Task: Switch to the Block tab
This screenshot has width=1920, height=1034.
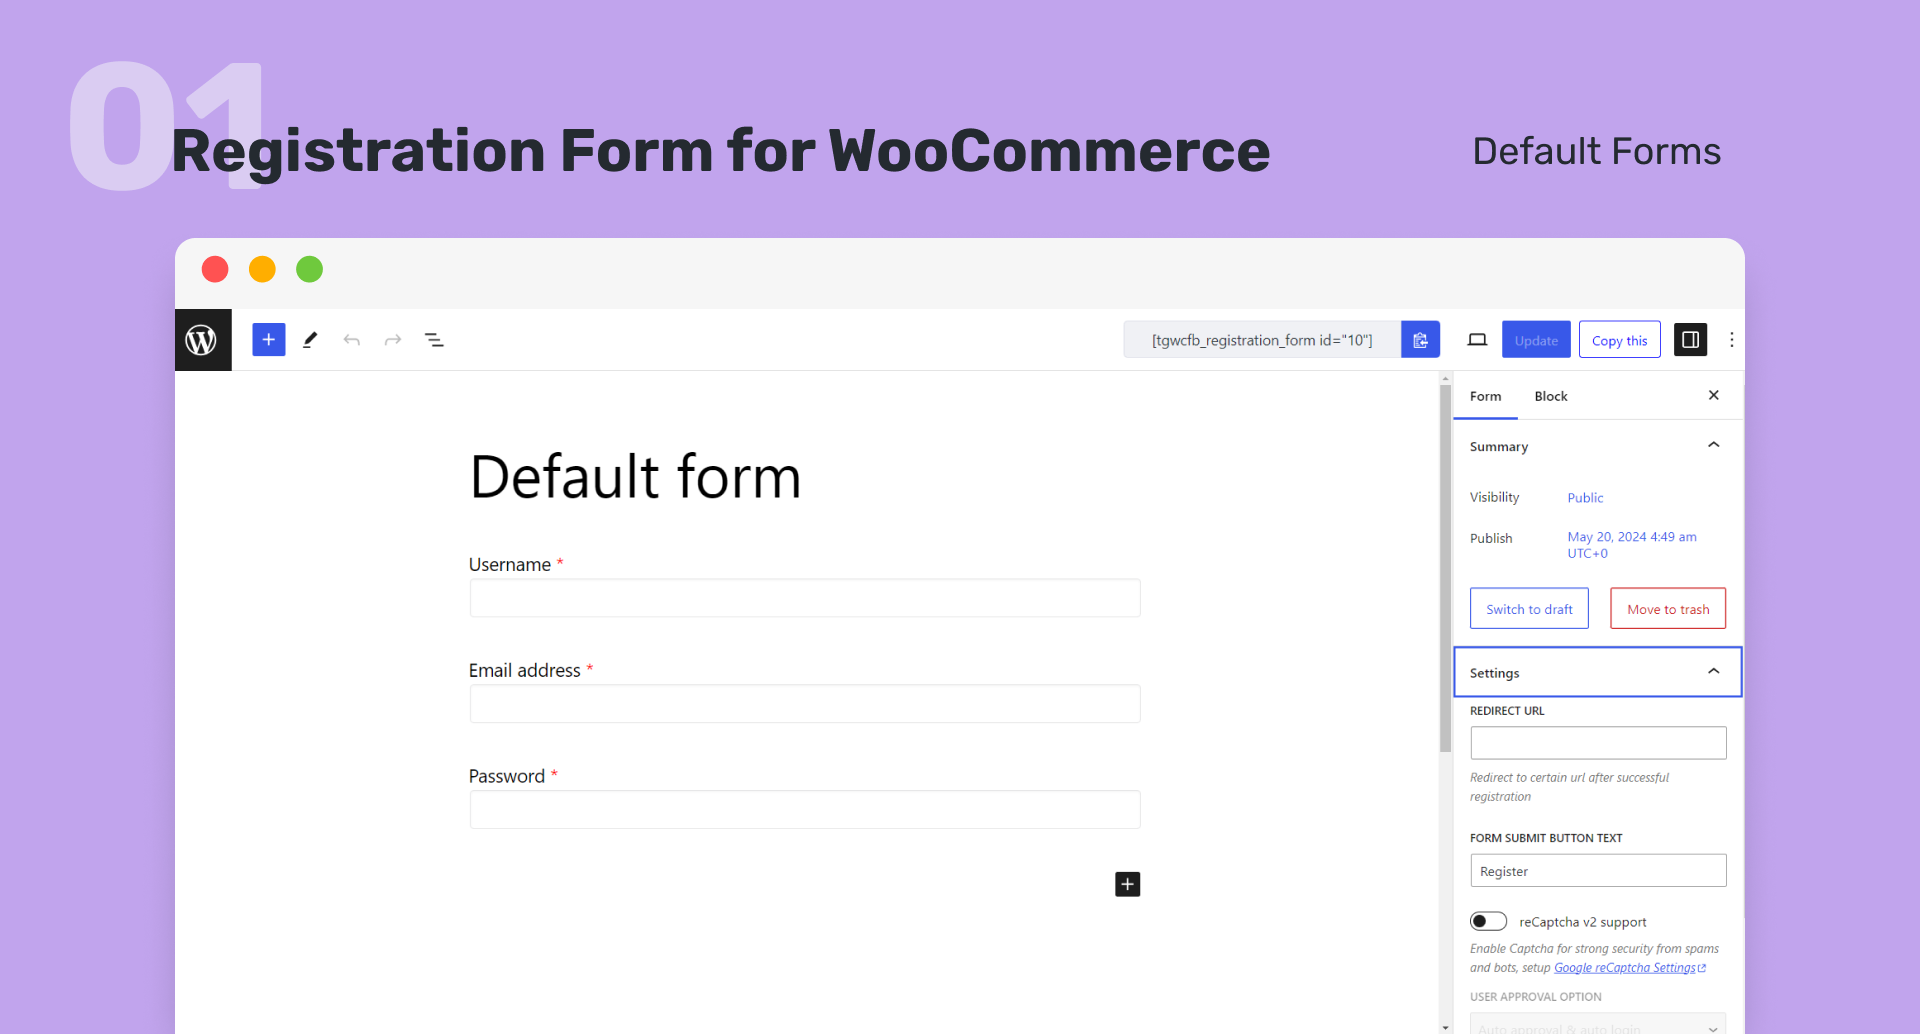Action: tap(1550, 397)
